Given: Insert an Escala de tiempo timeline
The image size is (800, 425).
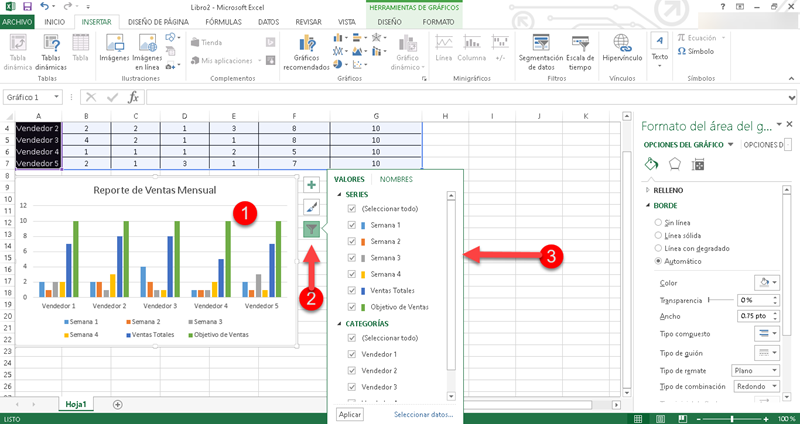Looking at the screenshot, I should tap(580, 53).
